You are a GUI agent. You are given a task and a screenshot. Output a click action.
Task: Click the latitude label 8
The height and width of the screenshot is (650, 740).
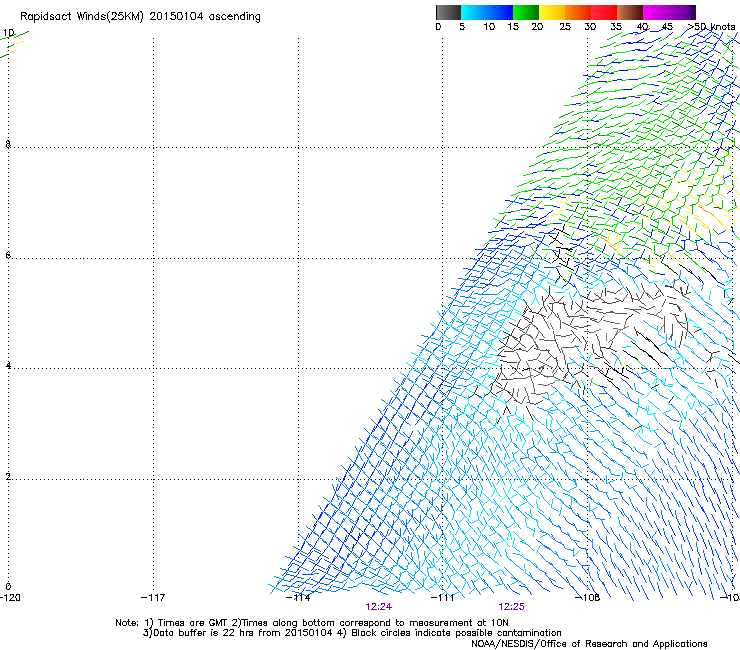8,144
